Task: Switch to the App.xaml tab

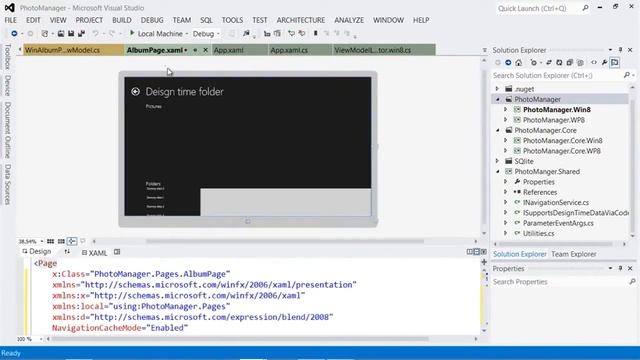Action: pos(240,50)
